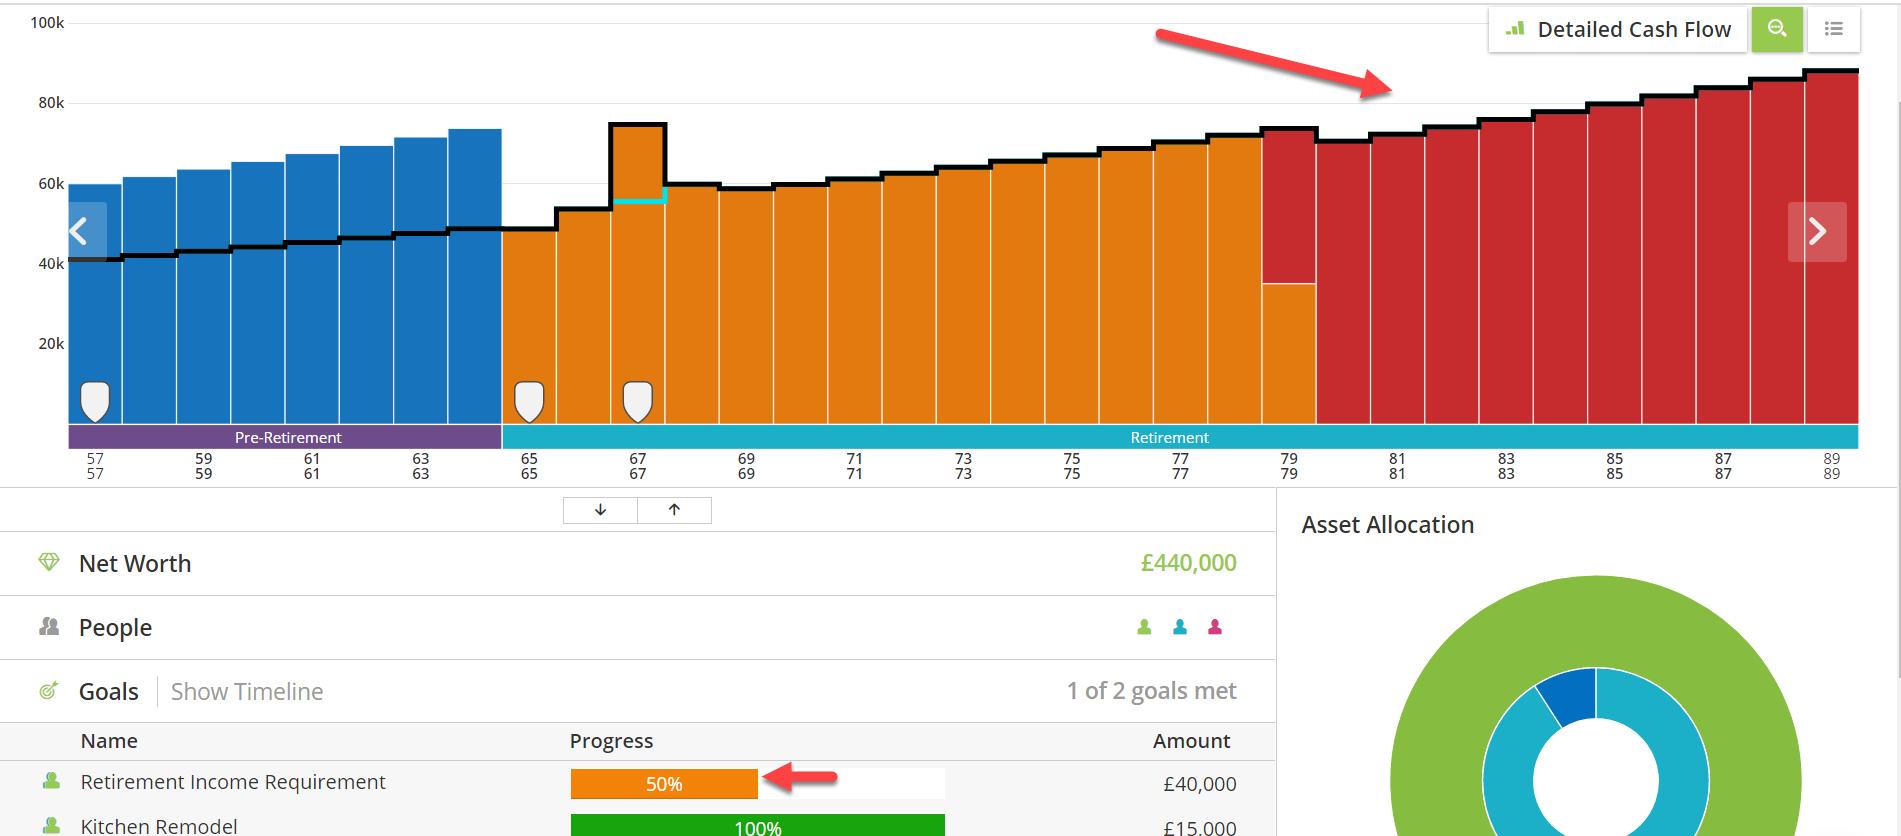Click the event marker at age 67
1901x836 pixels.
638,401
